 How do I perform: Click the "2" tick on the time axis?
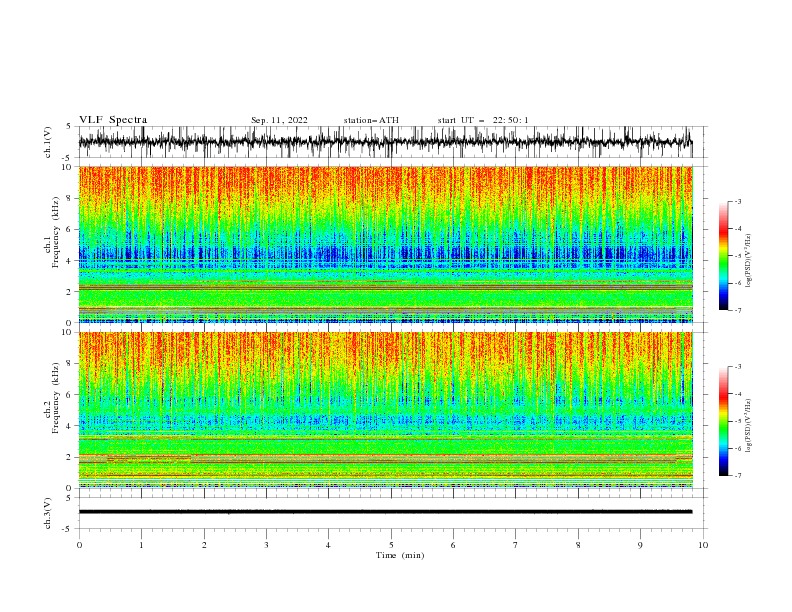click(x=204, y=545)
